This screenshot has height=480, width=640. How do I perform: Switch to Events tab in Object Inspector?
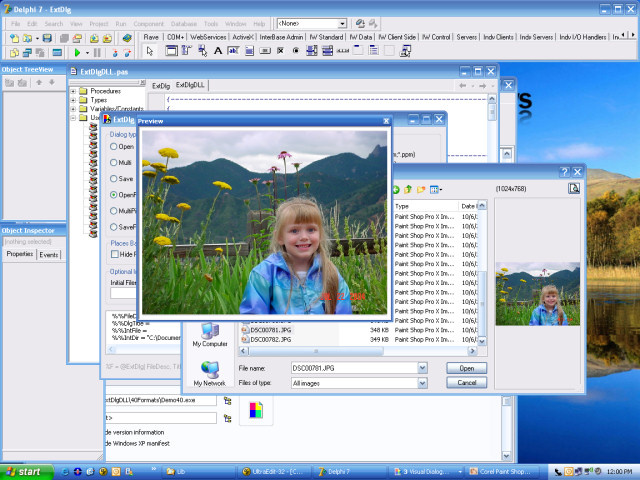(49, 255)
